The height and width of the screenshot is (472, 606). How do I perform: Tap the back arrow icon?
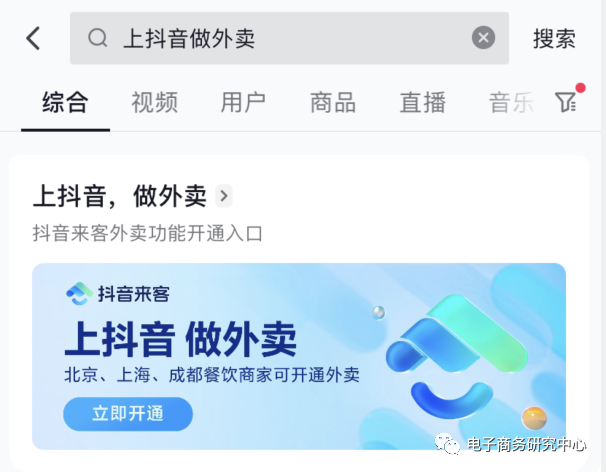pyautogui.click(x=33, y=38)
